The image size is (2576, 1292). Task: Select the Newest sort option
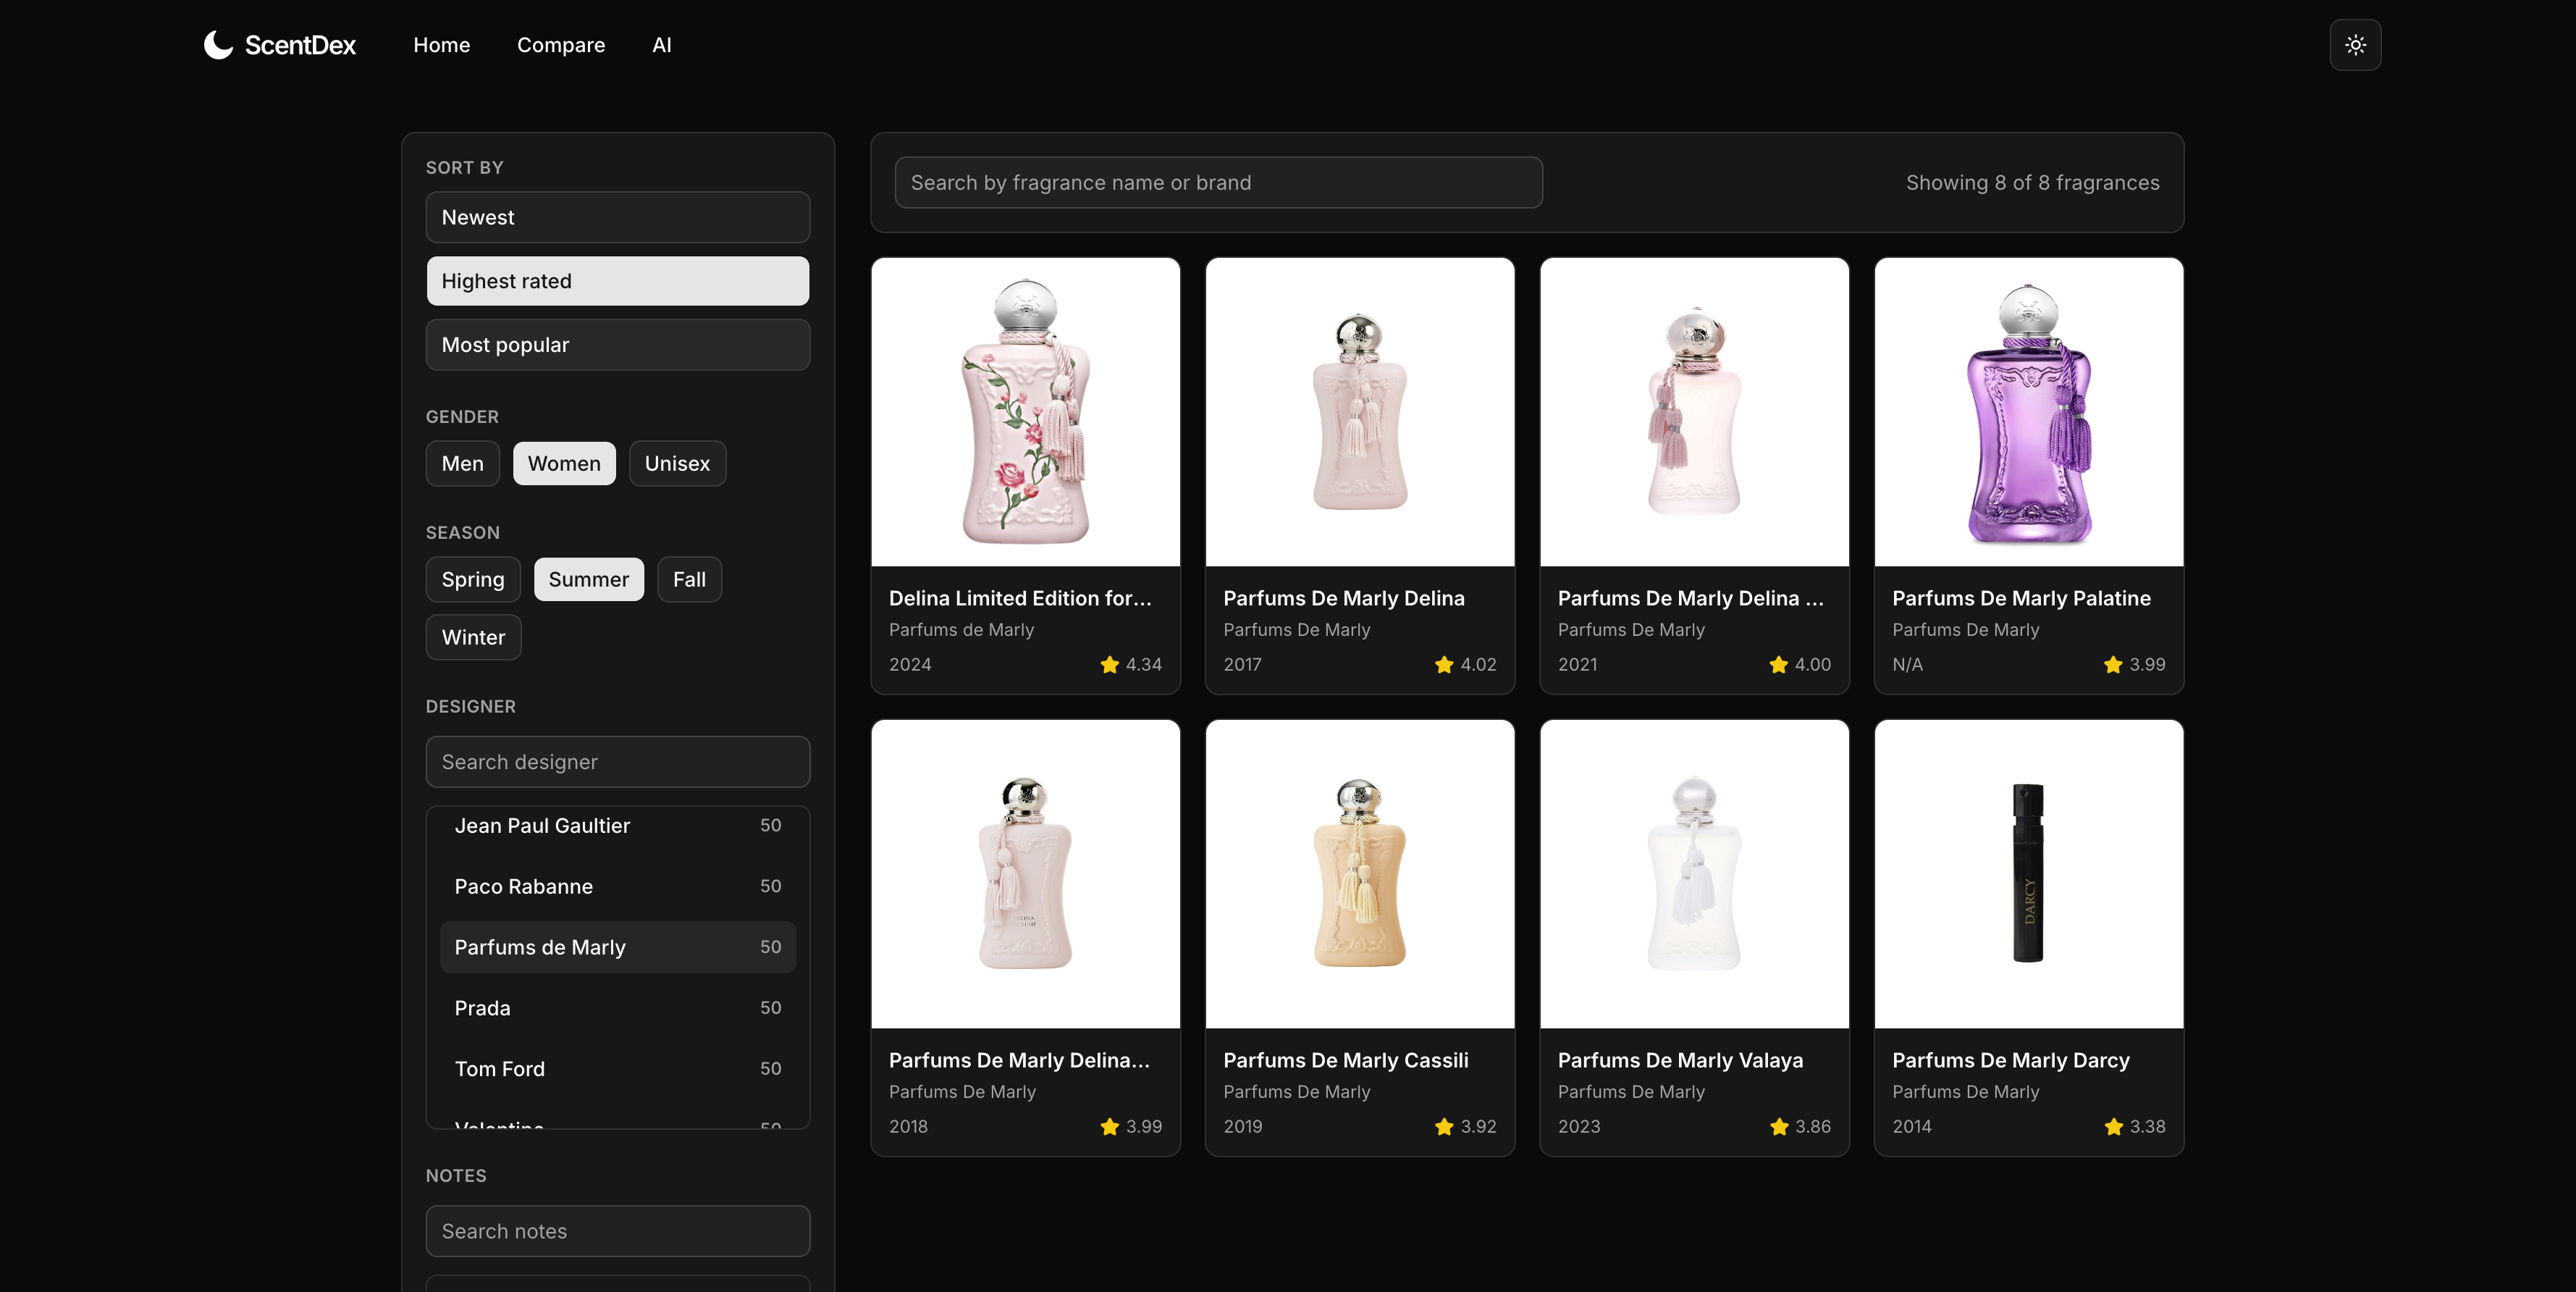[617, 217]
